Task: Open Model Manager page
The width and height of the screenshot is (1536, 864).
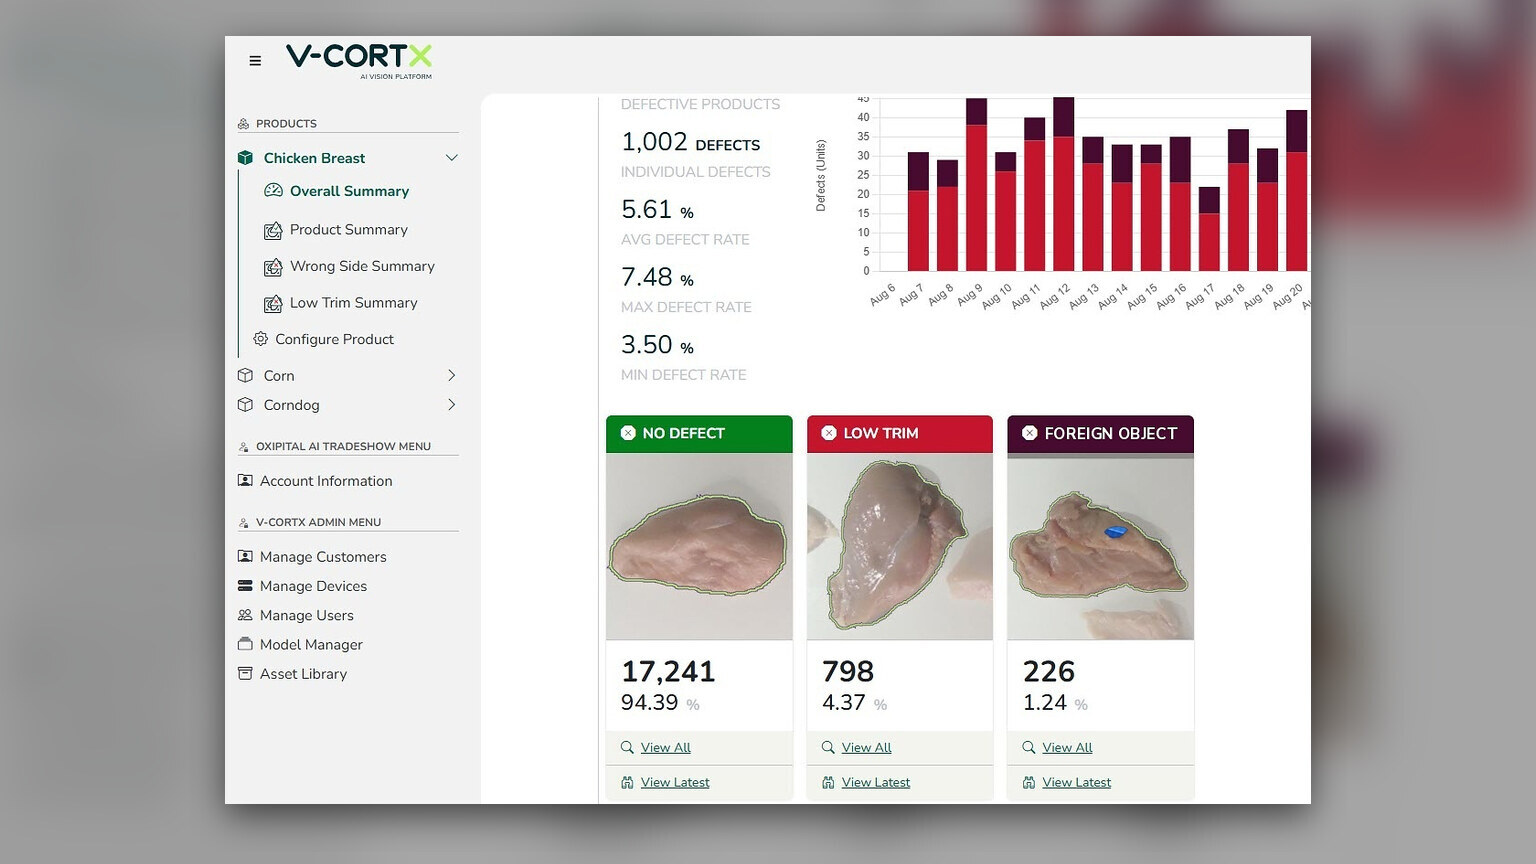Action: tap(311, 645)
